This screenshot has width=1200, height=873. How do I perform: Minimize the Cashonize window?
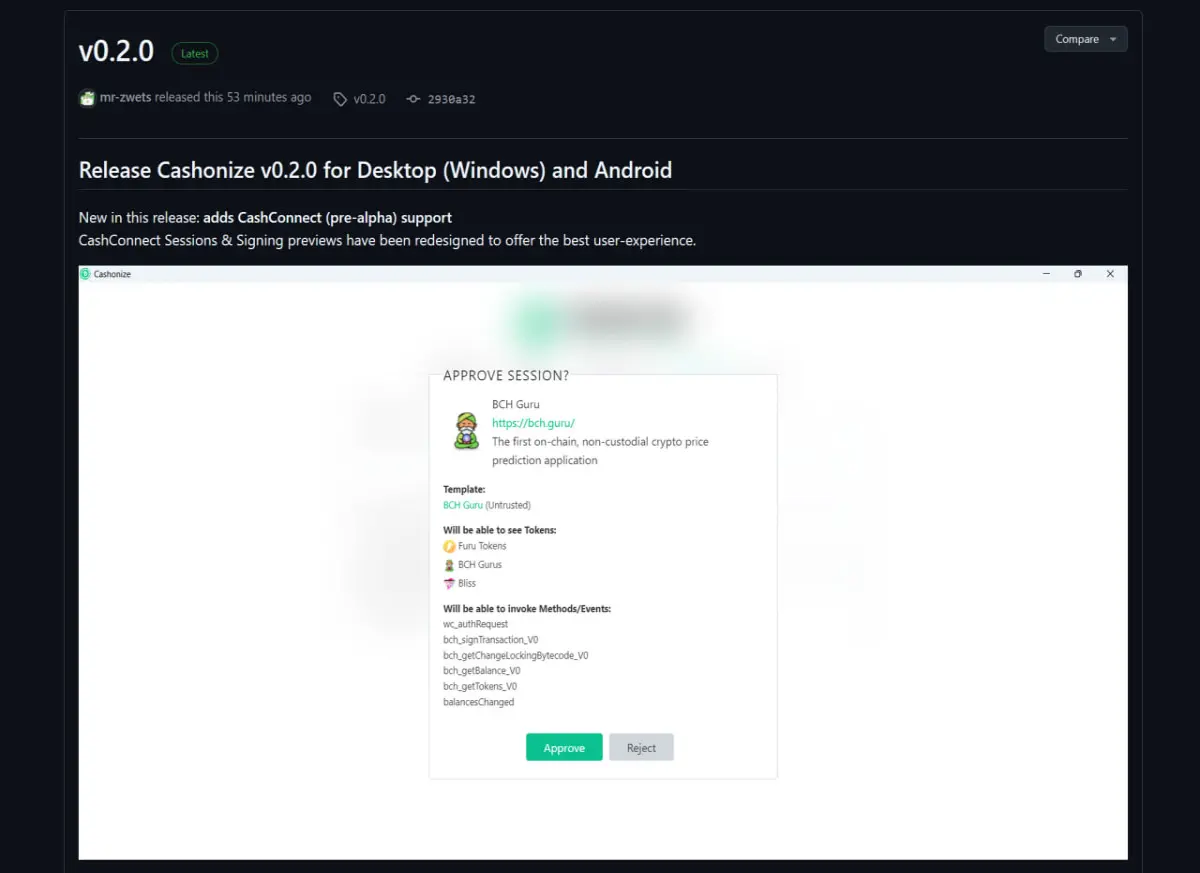(x=1046, y=274)
